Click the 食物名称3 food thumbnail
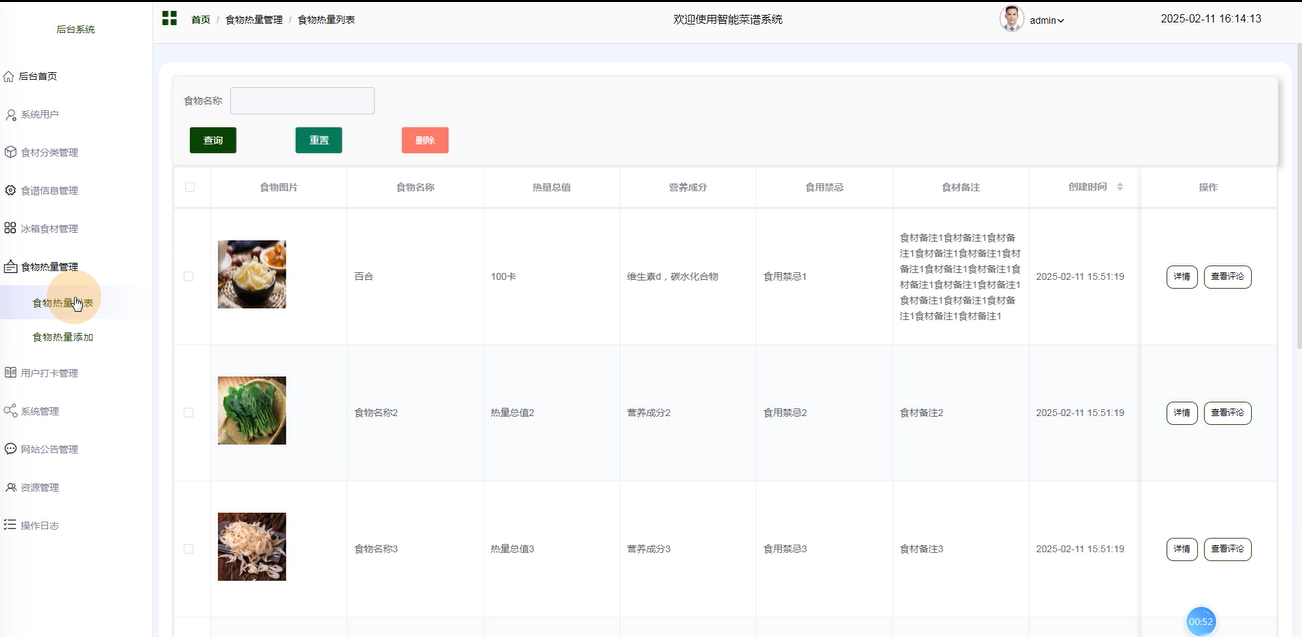The image size is (1302, 637). click(x=252, y=547)
